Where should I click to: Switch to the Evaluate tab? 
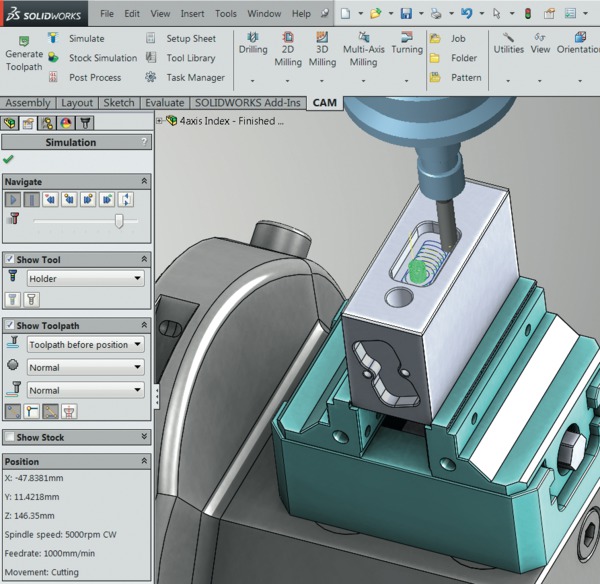point(163,102)
